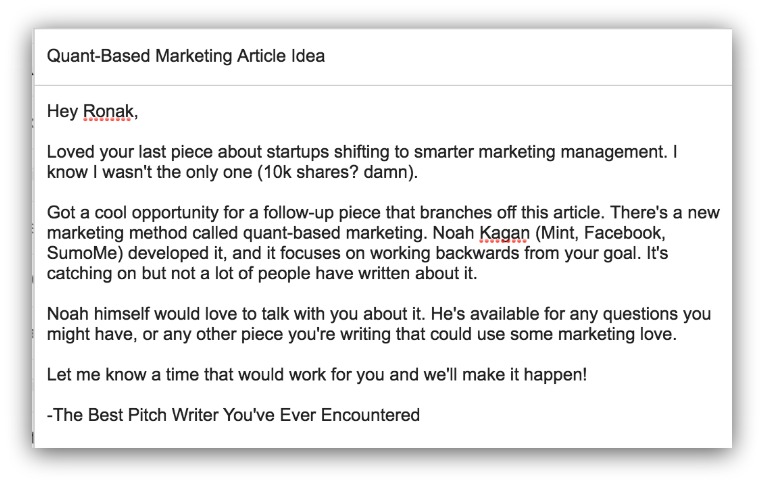764x484 pixels.
Task: Click on '(10k shares? damn)' text
Action: click(337, 172)
